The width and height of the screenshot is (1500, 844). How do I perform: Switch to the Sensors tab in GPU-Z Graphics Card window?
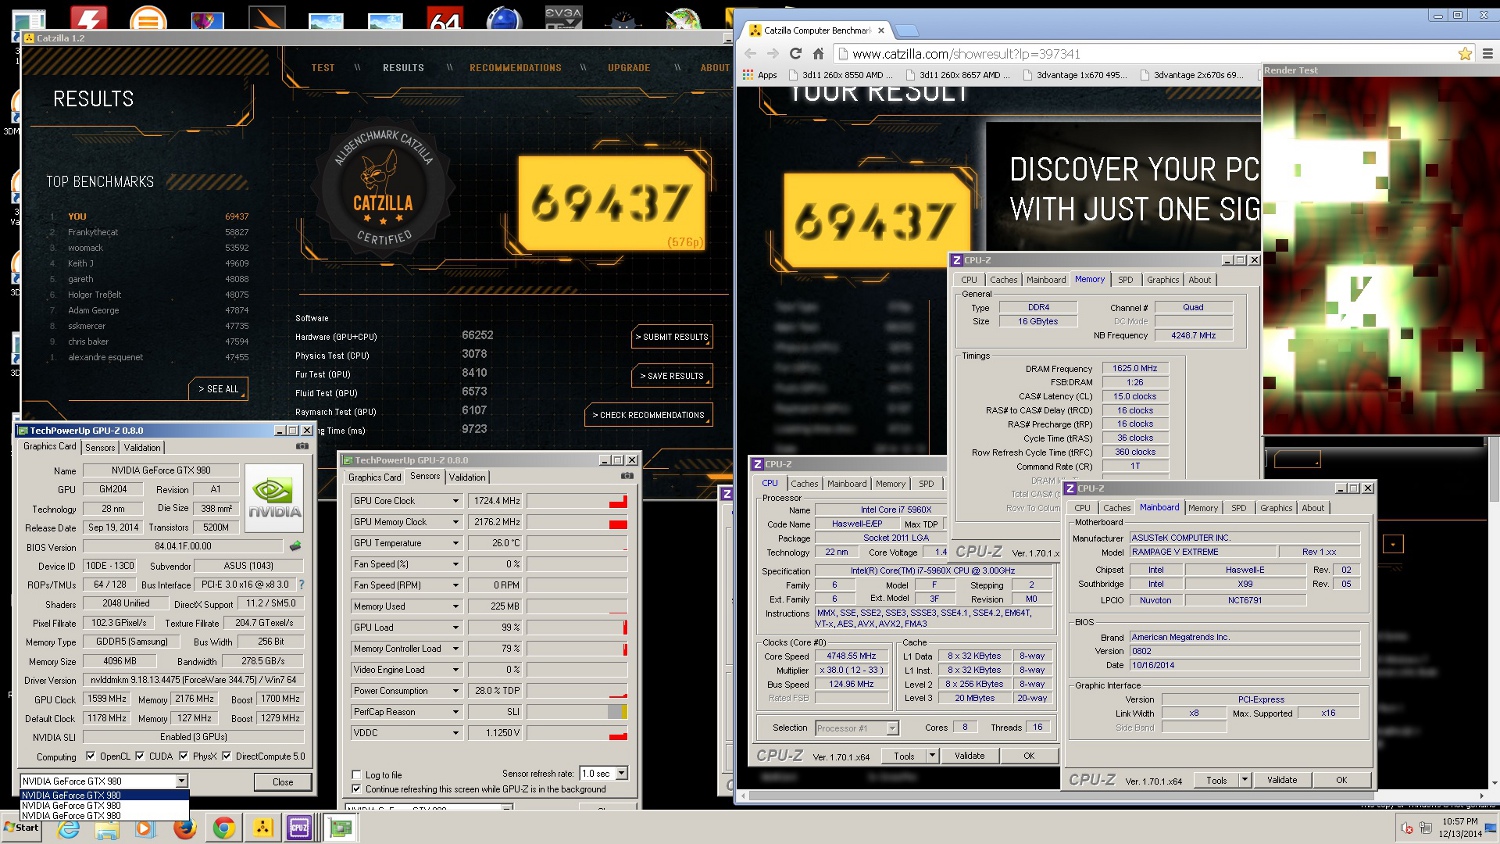[100, 448]
